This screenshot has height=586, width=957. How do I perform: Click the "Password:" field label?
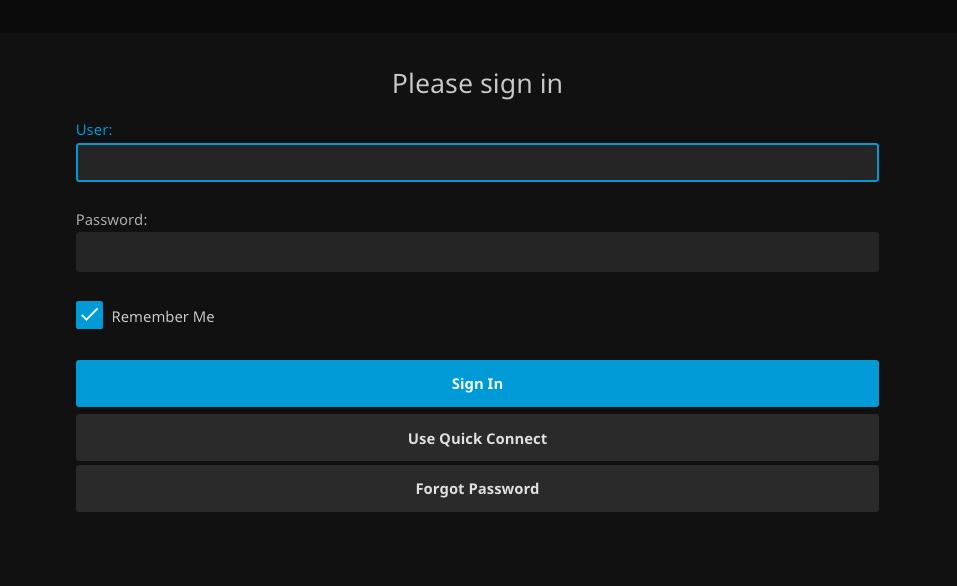coord(111,220)
